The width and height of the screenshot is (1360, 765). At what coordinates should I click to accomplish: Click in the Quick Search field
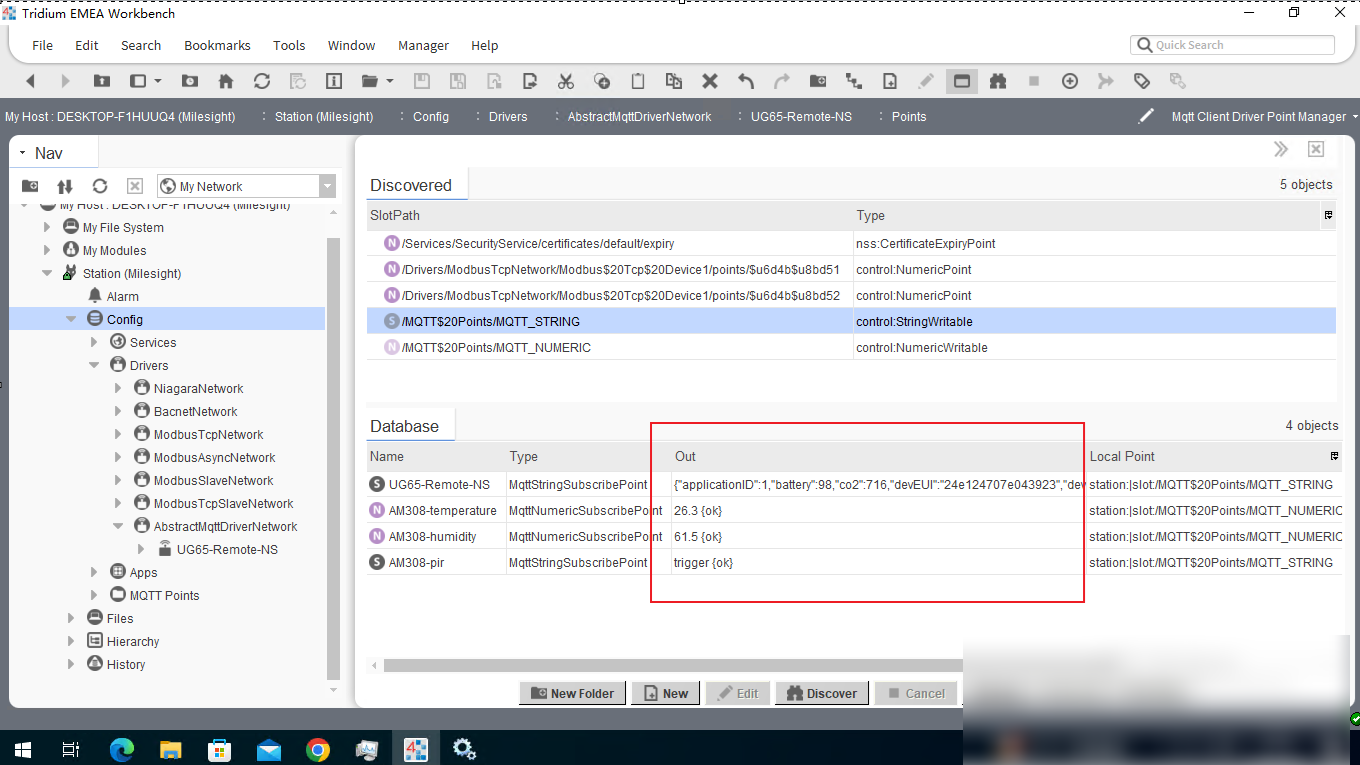[1232, 45]
